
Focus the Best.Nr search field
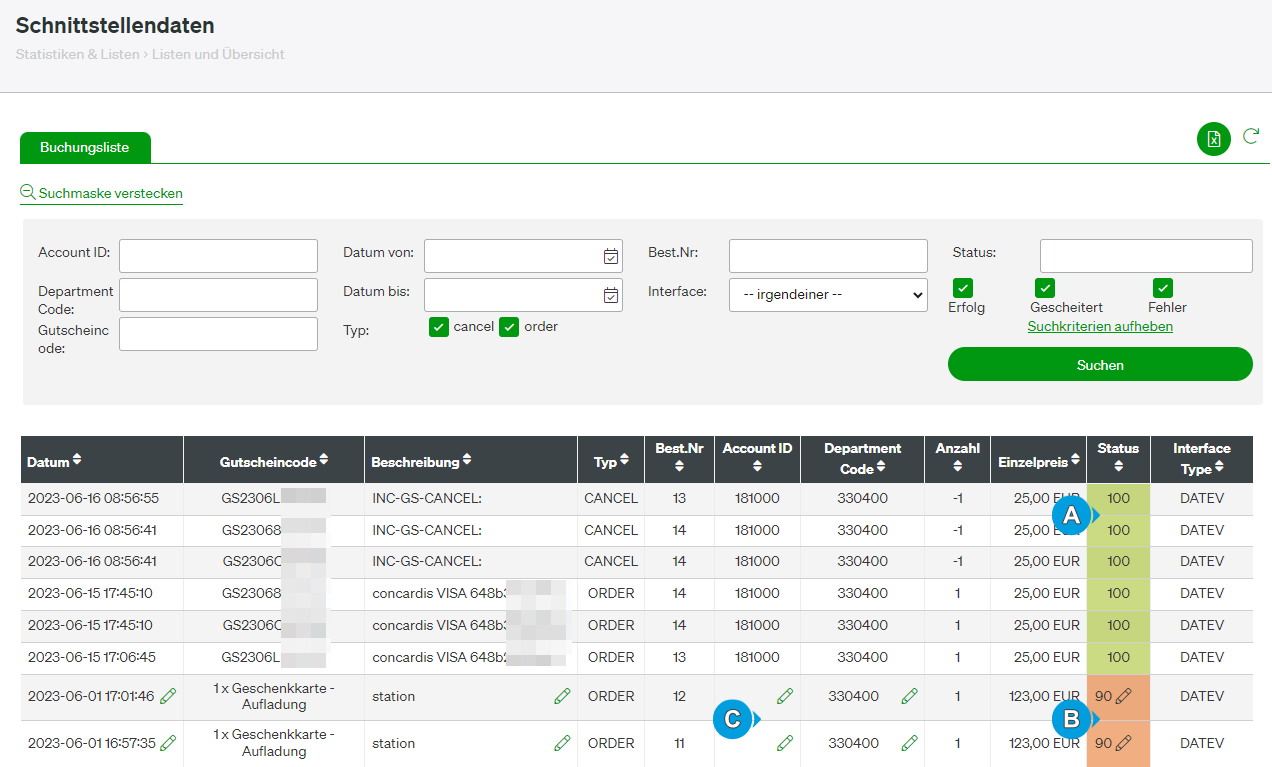(828, 256)
